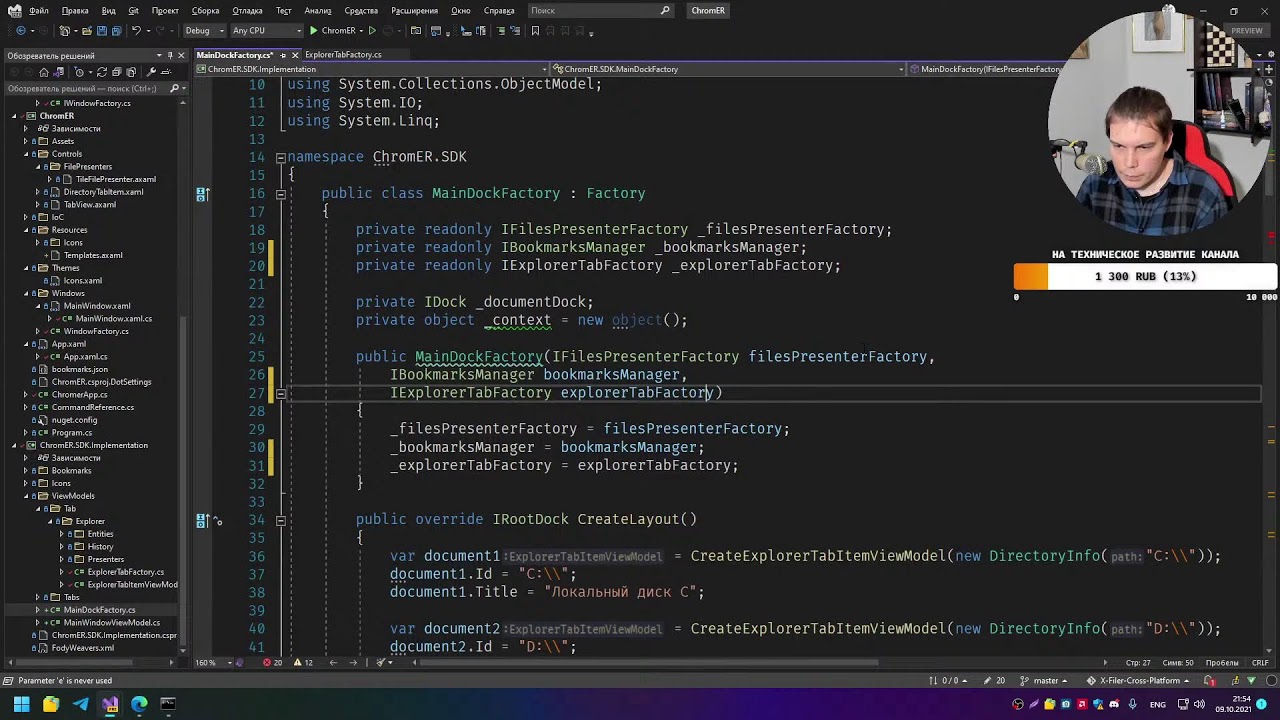Select MainWindow.xaml in Solution Explorer
The width and height of the screenshot is (1280, 720).
tap(96, 306)
